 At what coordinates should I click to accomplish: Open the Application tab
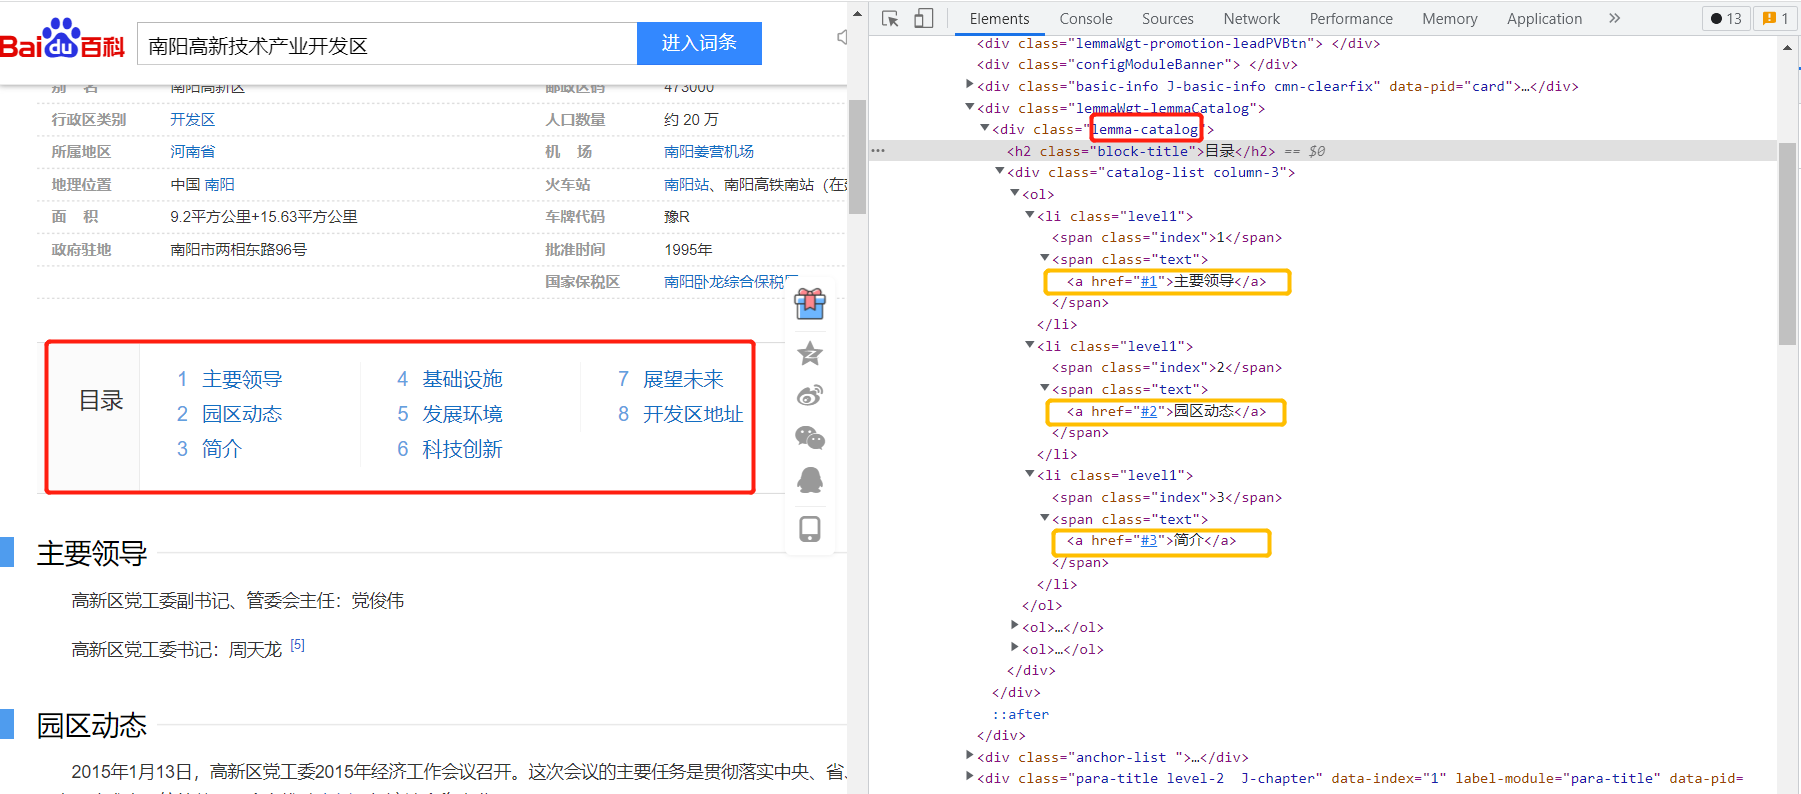[1544, 18]
